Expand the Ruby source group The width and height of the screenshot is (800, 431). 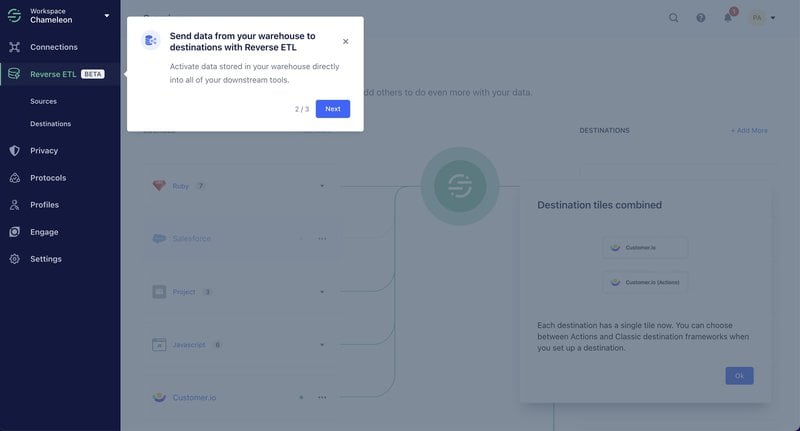pos(322,186)
